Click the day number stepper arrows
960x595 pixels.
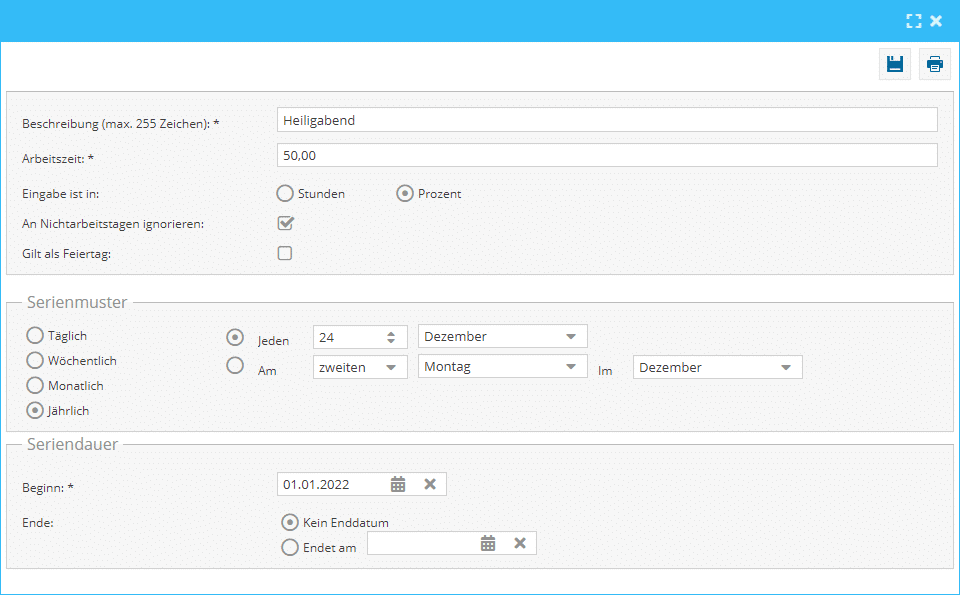coord(391,337)
